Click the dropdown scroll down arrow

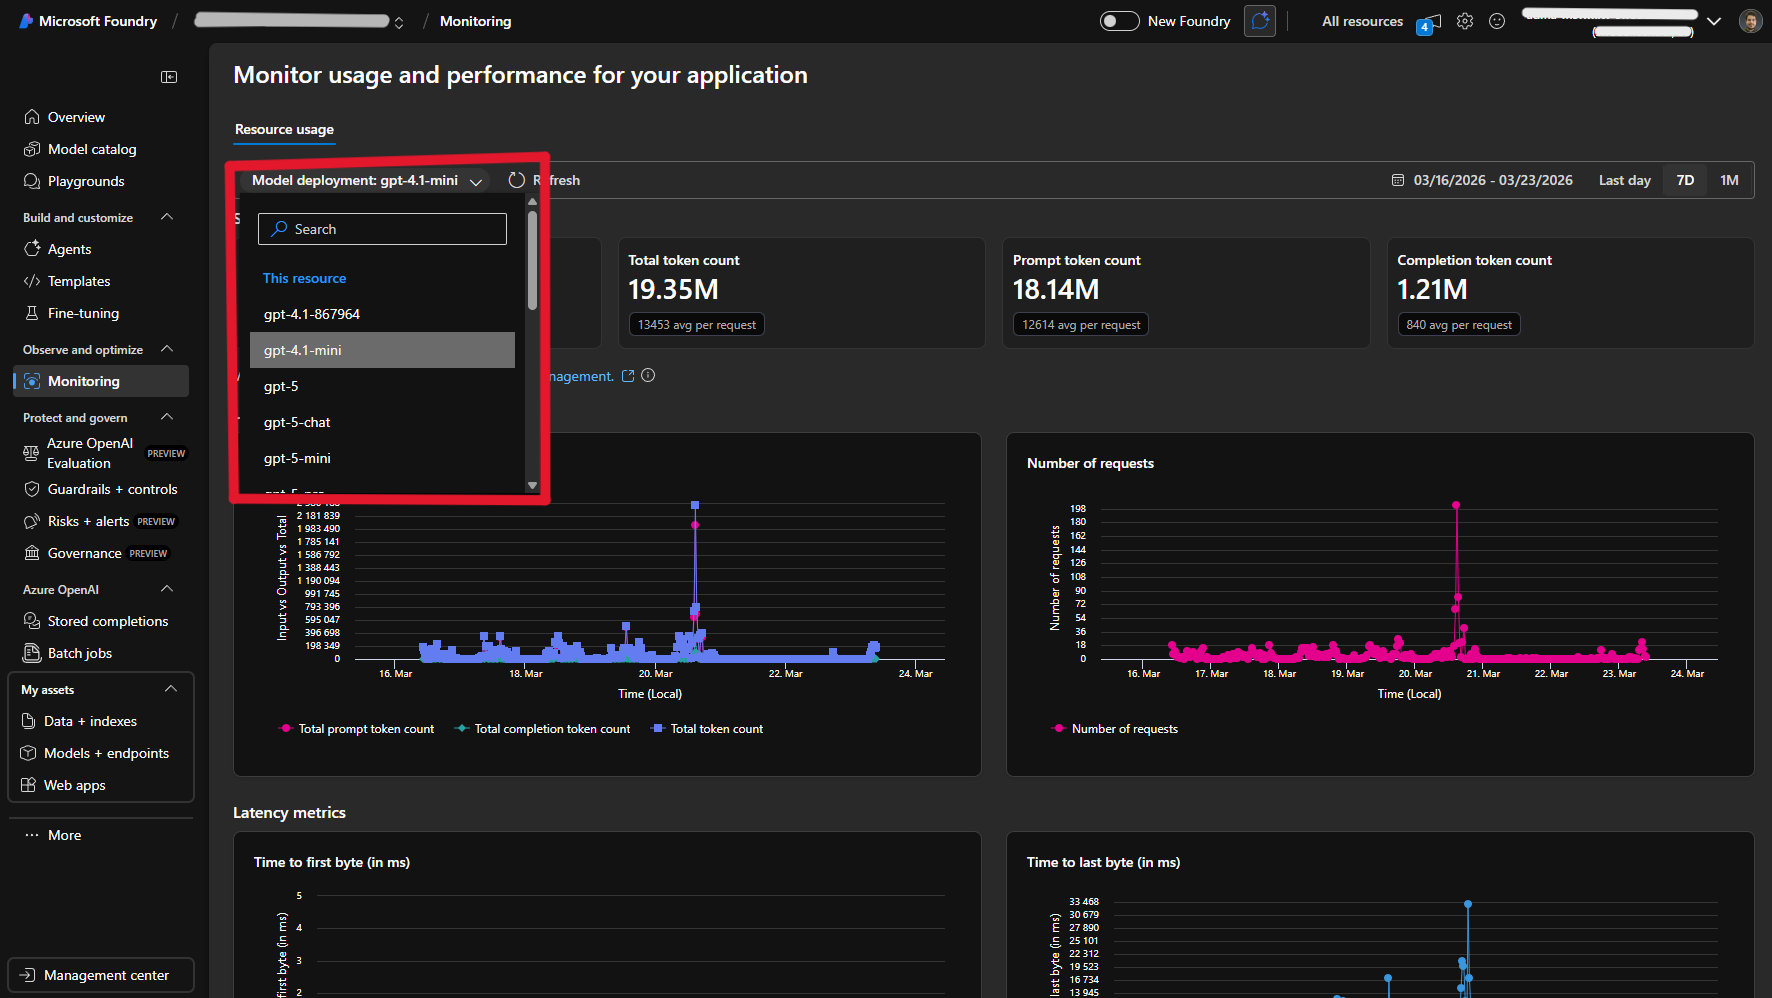click(x=532, y=486)
